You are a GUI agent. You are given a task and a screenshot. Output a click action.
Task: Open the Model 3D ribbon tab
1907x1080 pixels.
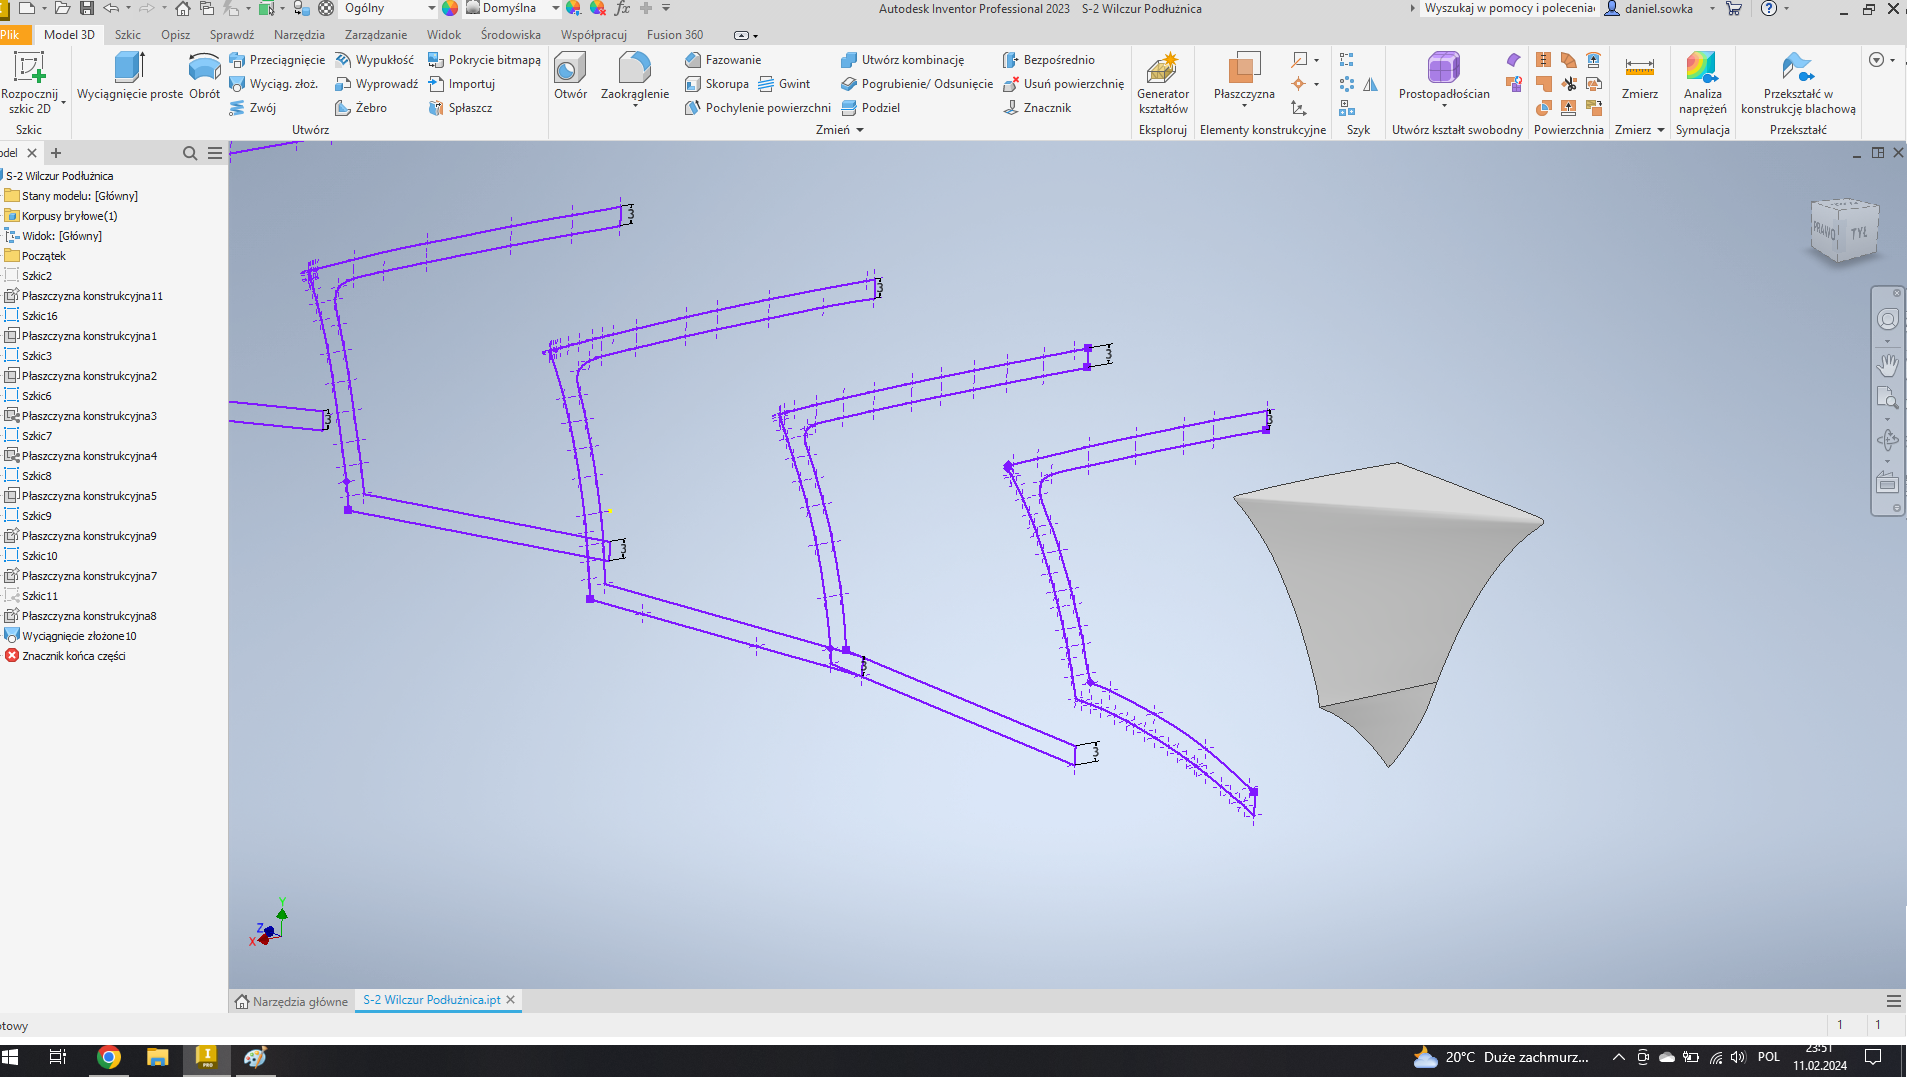[69, 35]
